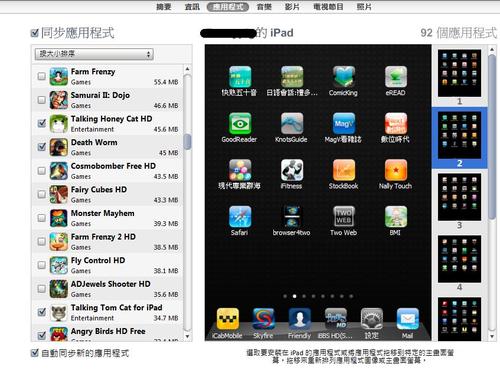The image size is (500, 380).
Task: Switch to the 照片 (Photos) tab
Action: pos(364,7)
